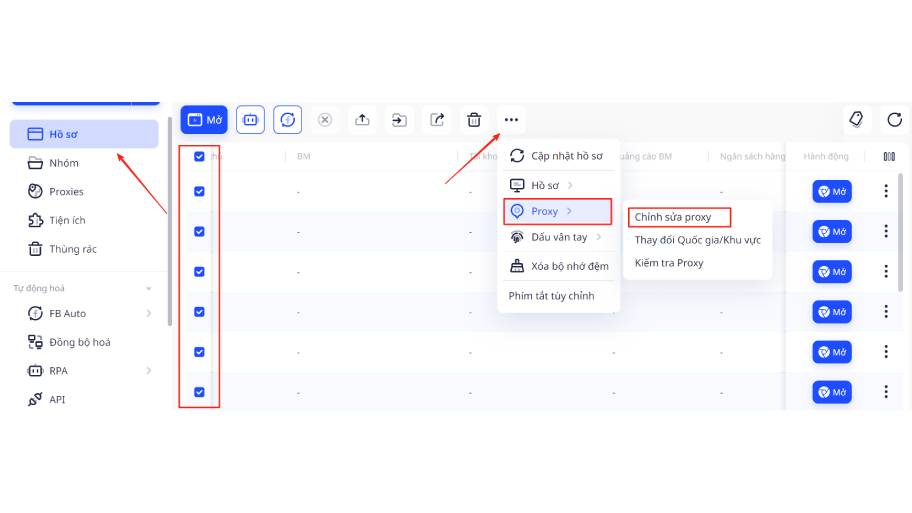
Task: Click the share export toolbar icon
Action: tap(437, 120)
